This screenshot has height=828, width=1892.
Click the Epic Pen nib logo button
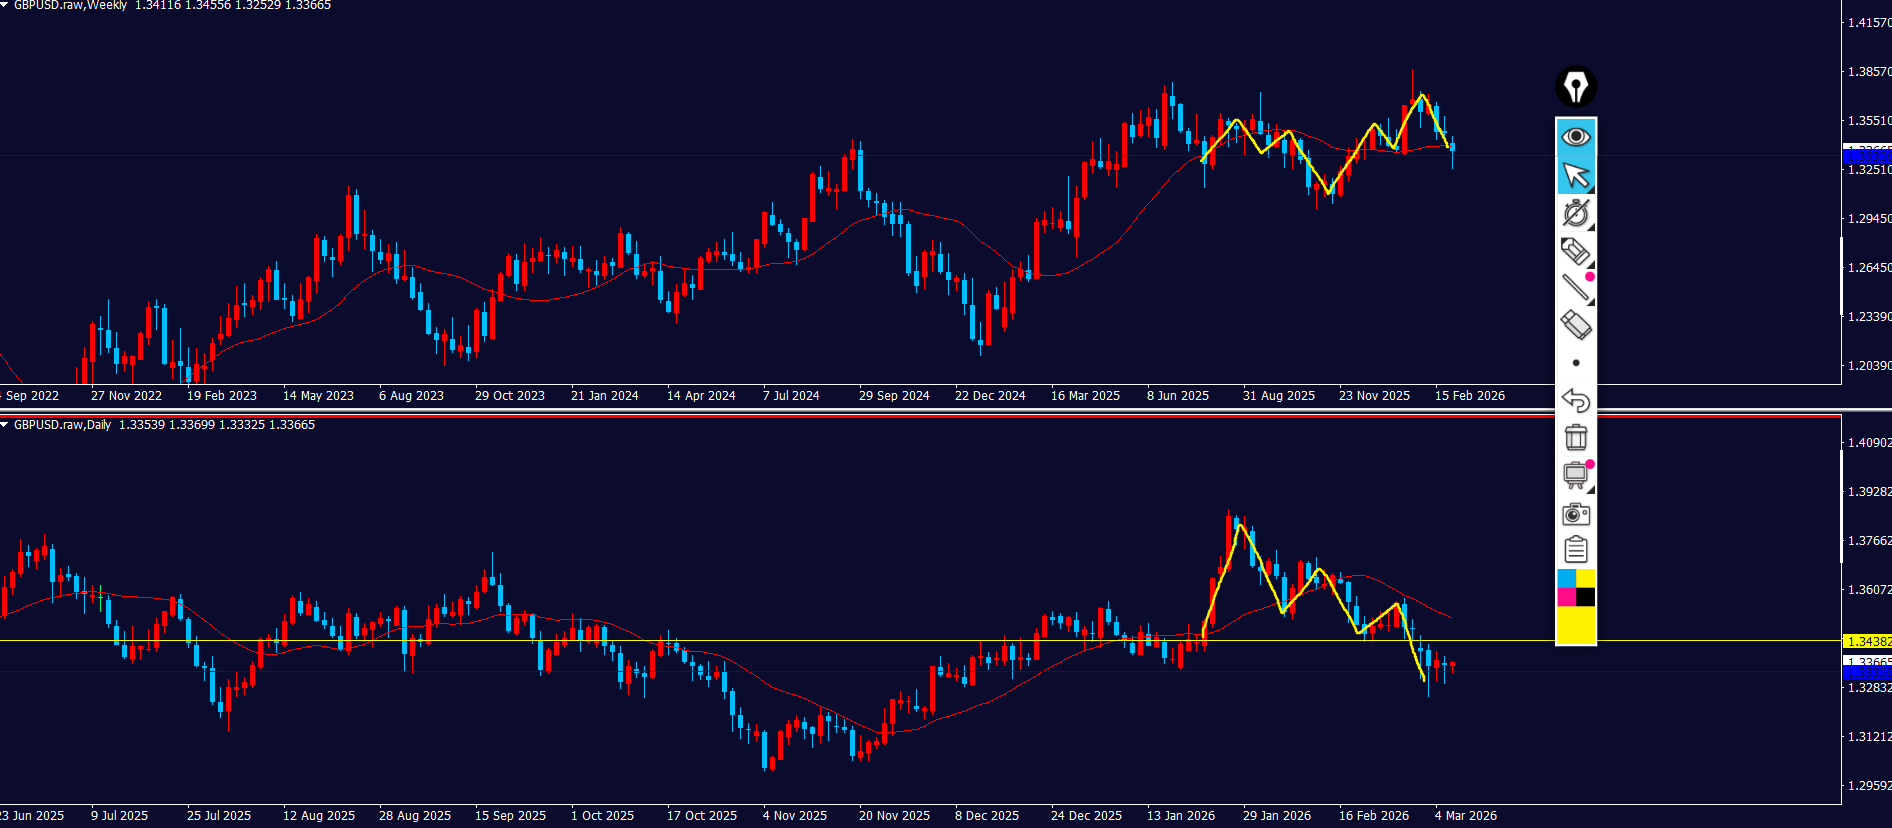pos(1575,87)
